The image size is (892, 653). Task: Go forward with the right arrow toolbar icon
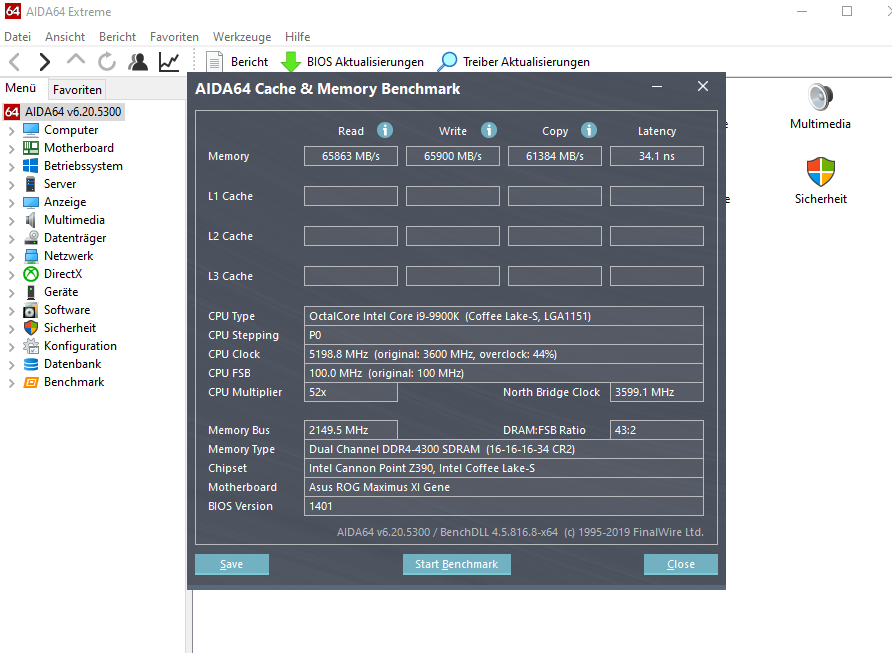coord(44,61)
